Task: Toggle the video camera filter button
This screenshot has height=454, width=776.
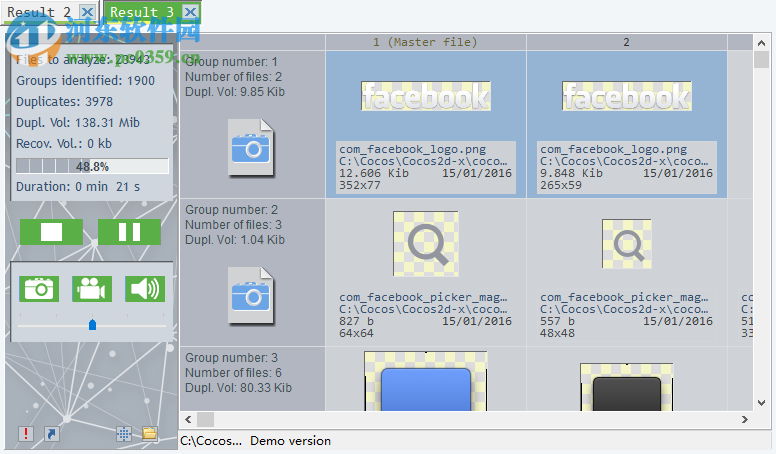Action: coord(92,289)
